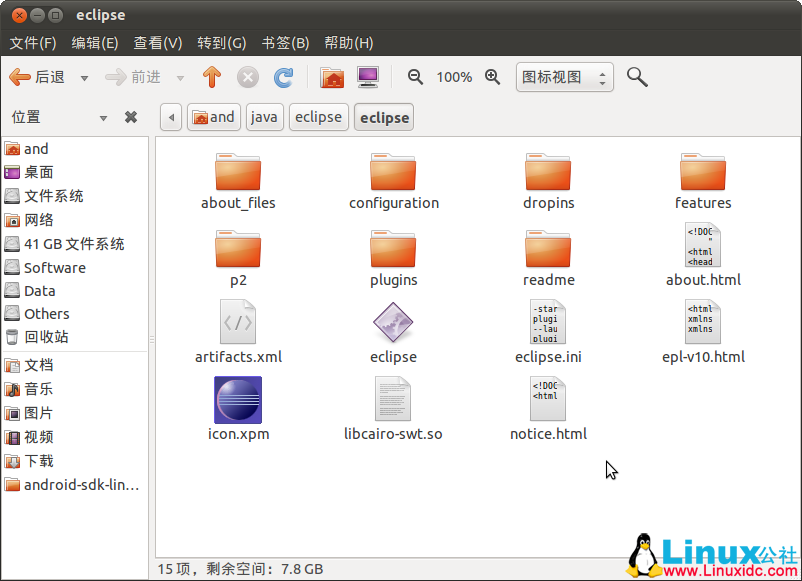This screenshot has width=802, height=581.
Task: Open the 图标视图 view mode dropdown
Action: pos(565,77)
